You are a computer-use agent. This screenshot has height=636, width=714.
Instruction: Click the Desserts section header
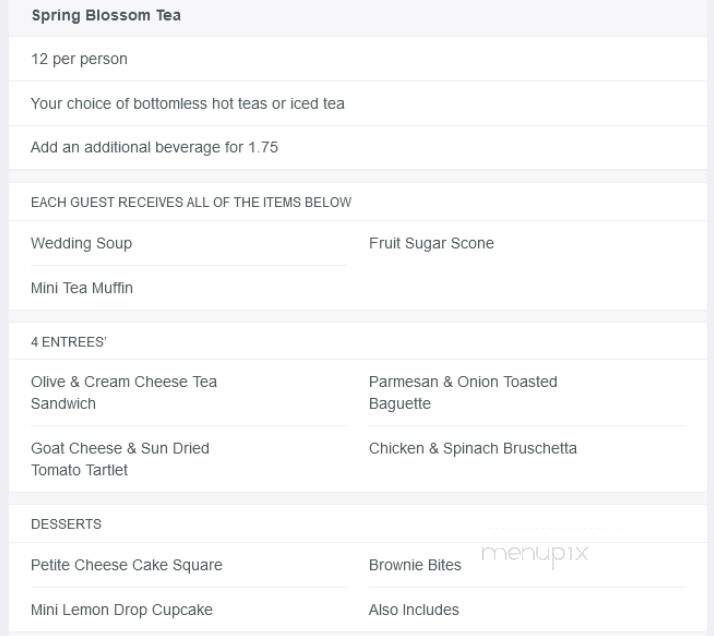(66, 524)
